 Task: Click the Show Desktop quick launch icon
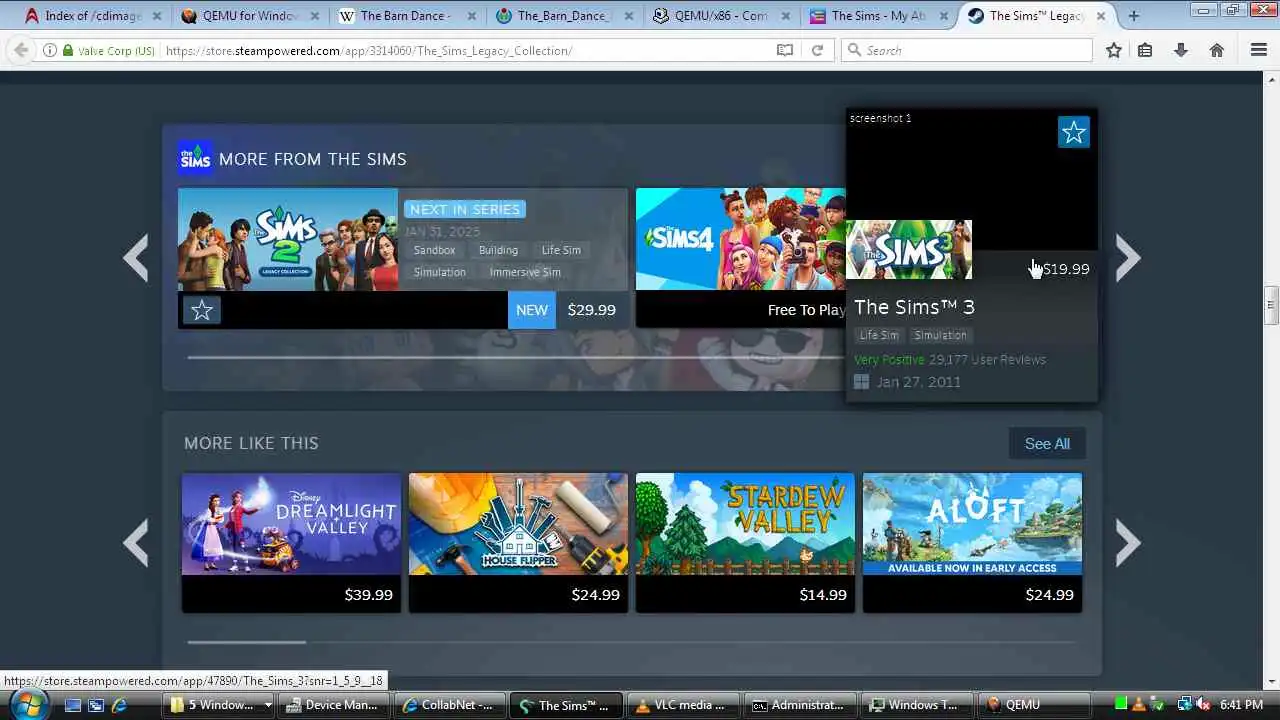tap(72, 705)
